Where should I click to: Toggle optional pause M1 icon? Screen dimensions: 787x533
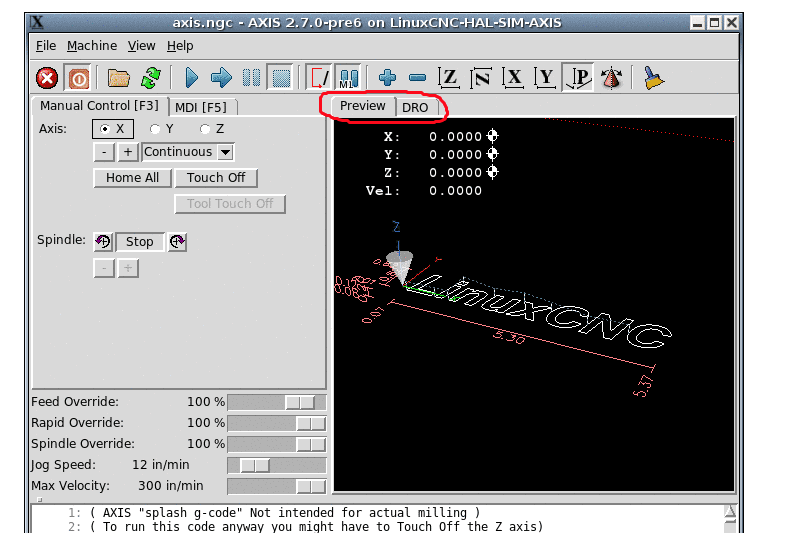point(348,78)
